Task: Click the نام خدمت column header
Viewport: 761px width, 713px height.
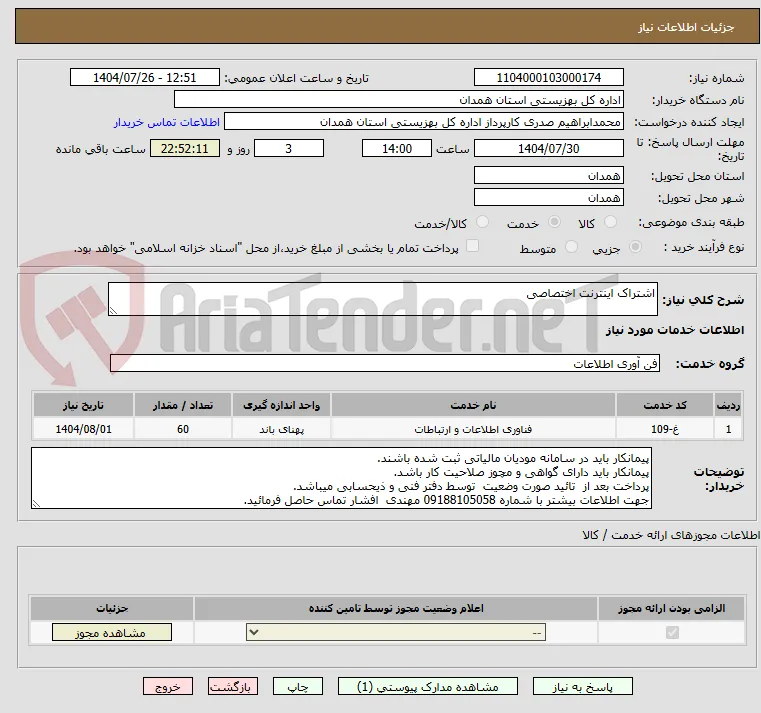Action: coord(473,405)
